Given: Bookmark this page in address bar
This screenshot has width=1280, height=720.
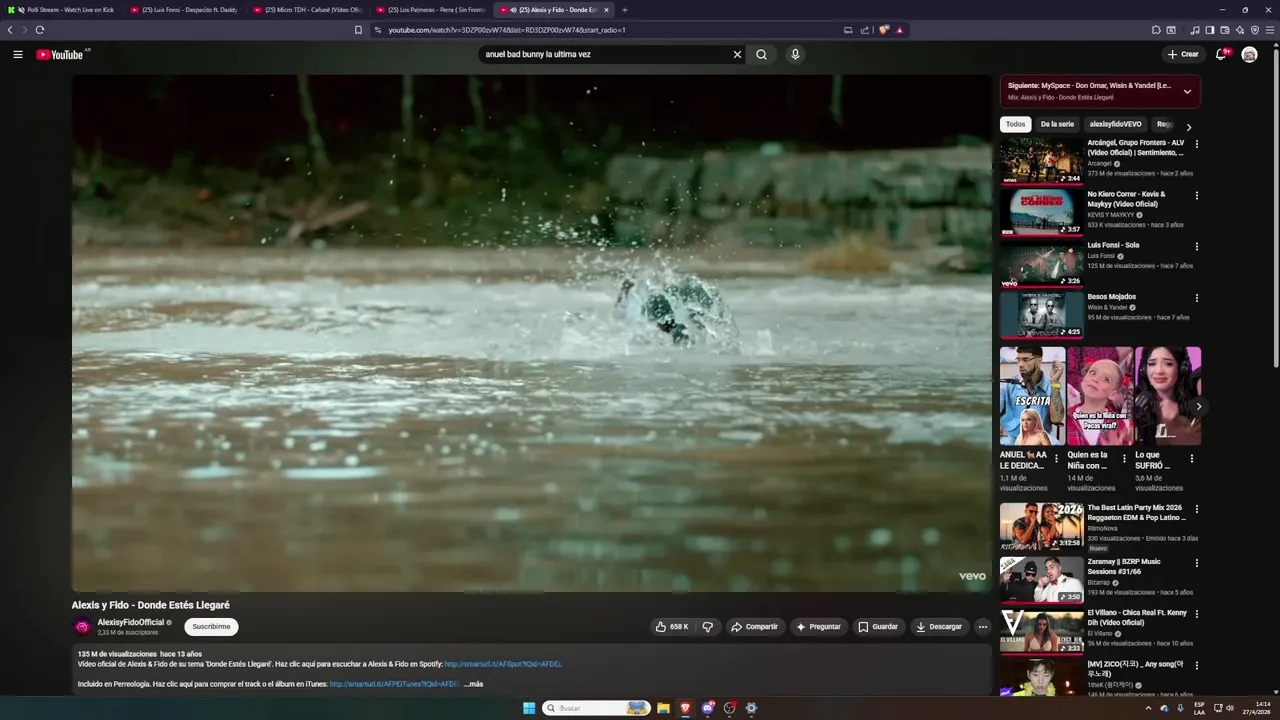Looking at the screenshot, I should click(358, 30).
